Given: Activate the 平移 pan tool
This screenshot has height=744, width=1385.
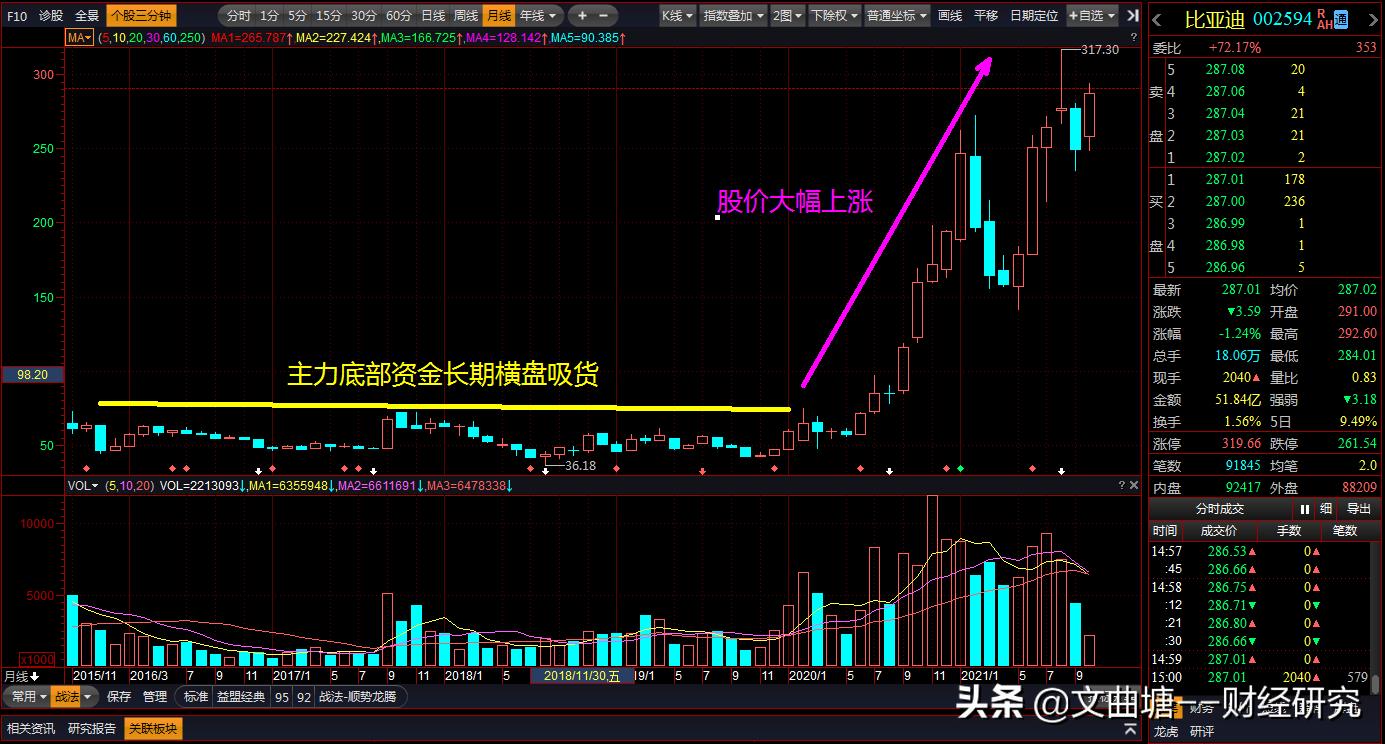Looking at the screenshot, I should pos(985,15).
